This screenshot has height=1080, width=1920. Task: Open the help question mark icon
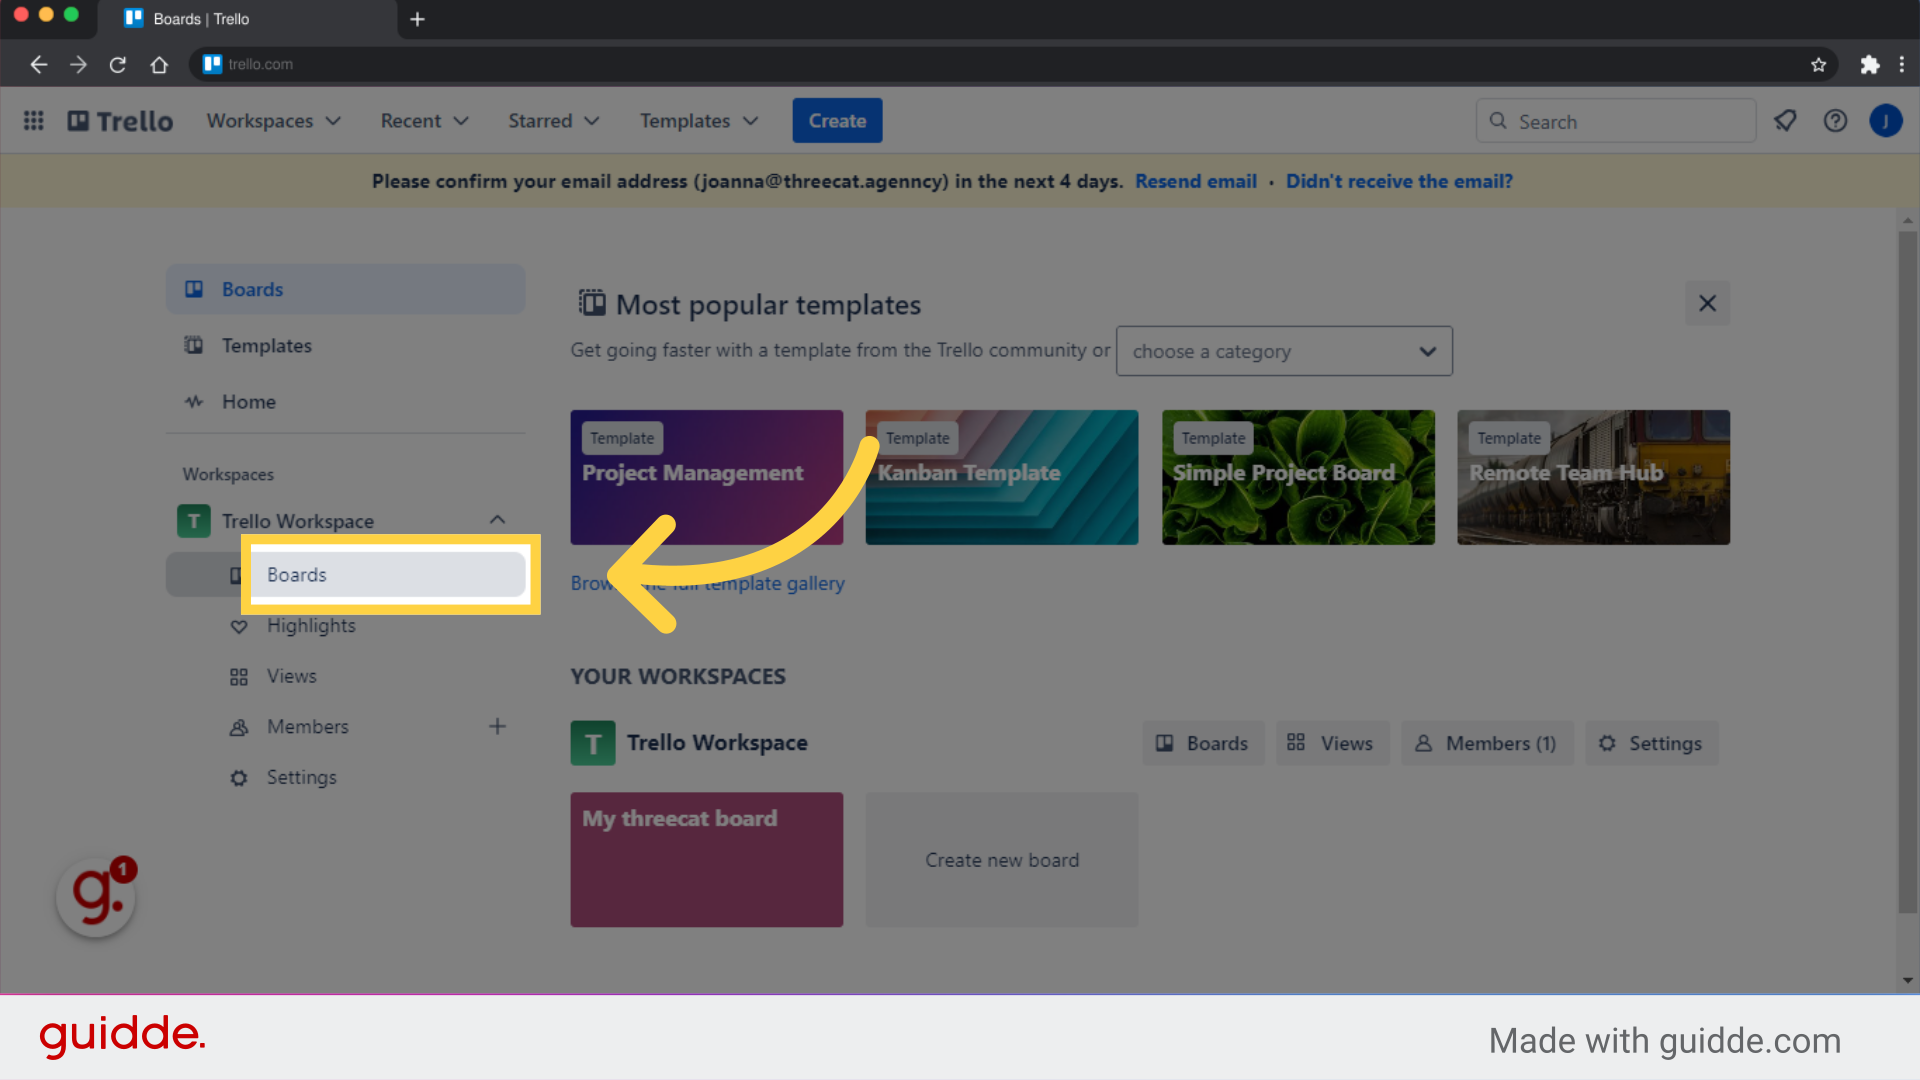tap(1835, 120)
